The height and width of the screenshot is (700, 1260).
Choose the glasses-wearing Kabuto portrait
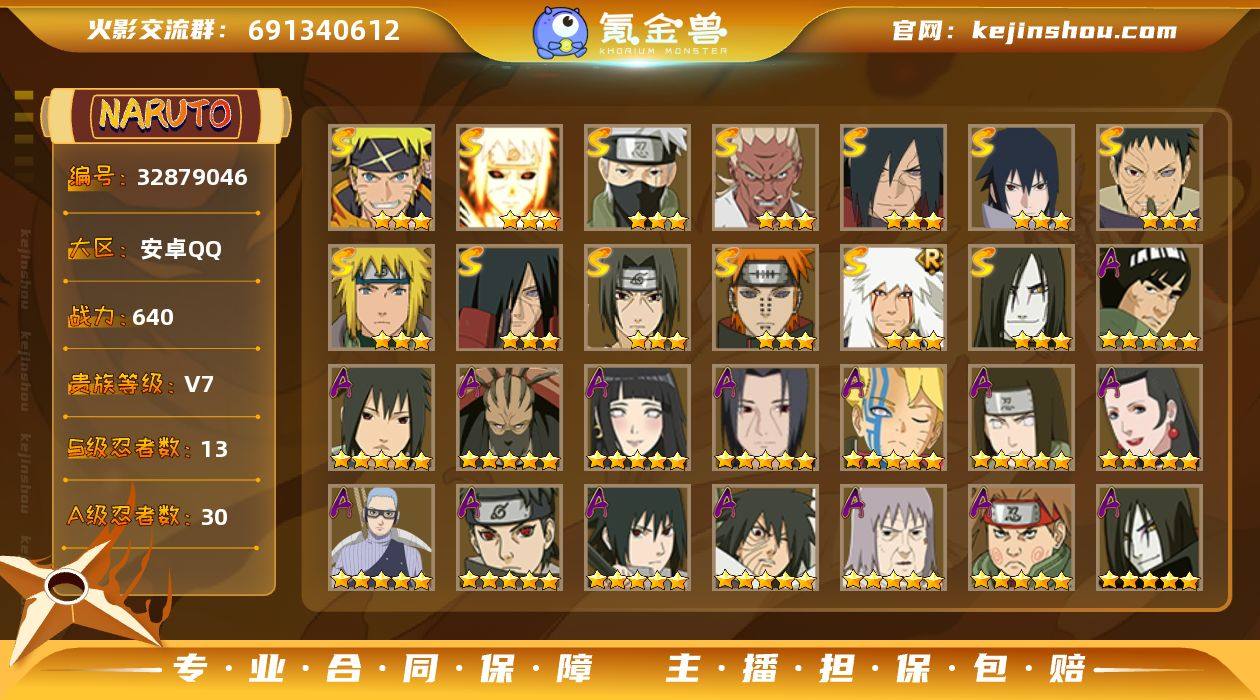[x=382, y=538]
